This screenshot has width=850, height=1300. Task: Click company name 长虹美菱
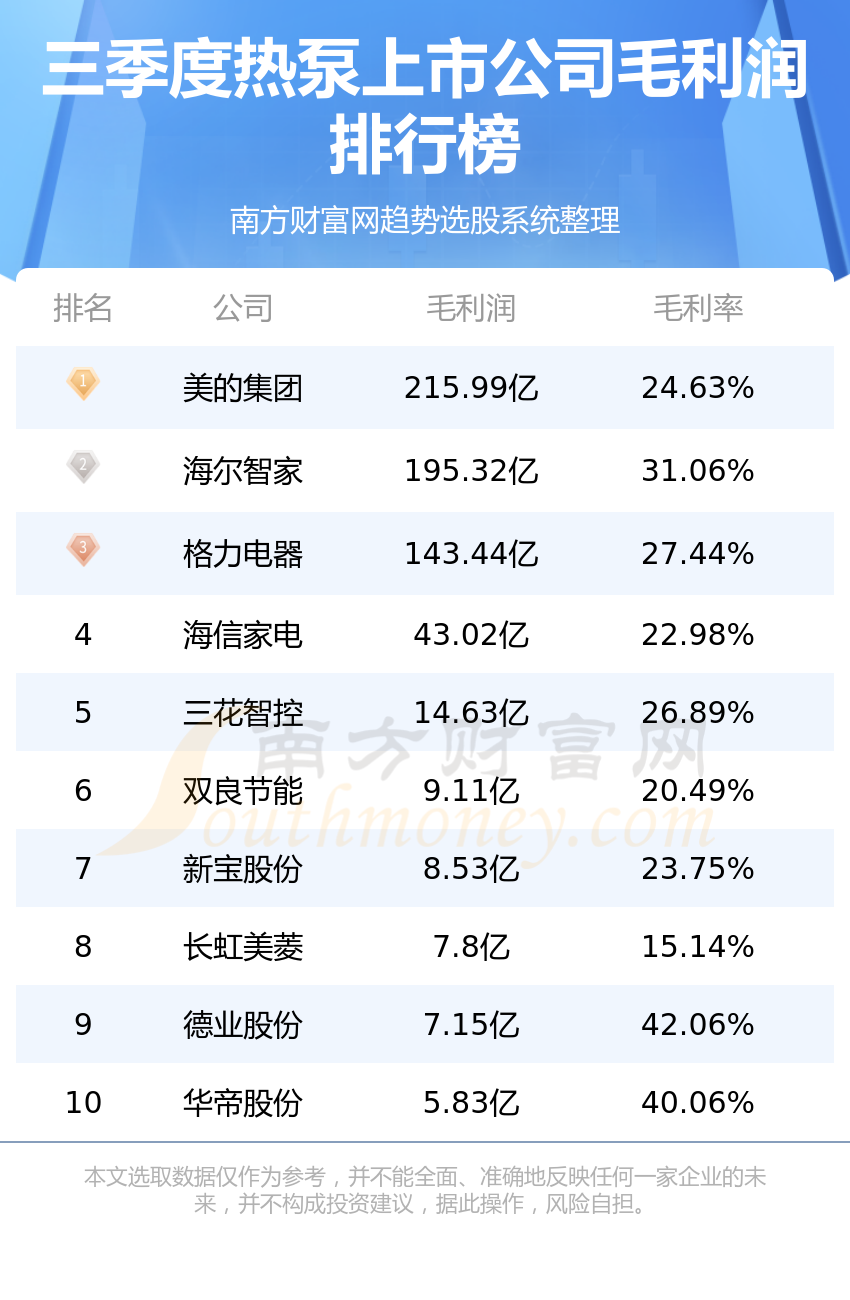[x=243, y=947]
